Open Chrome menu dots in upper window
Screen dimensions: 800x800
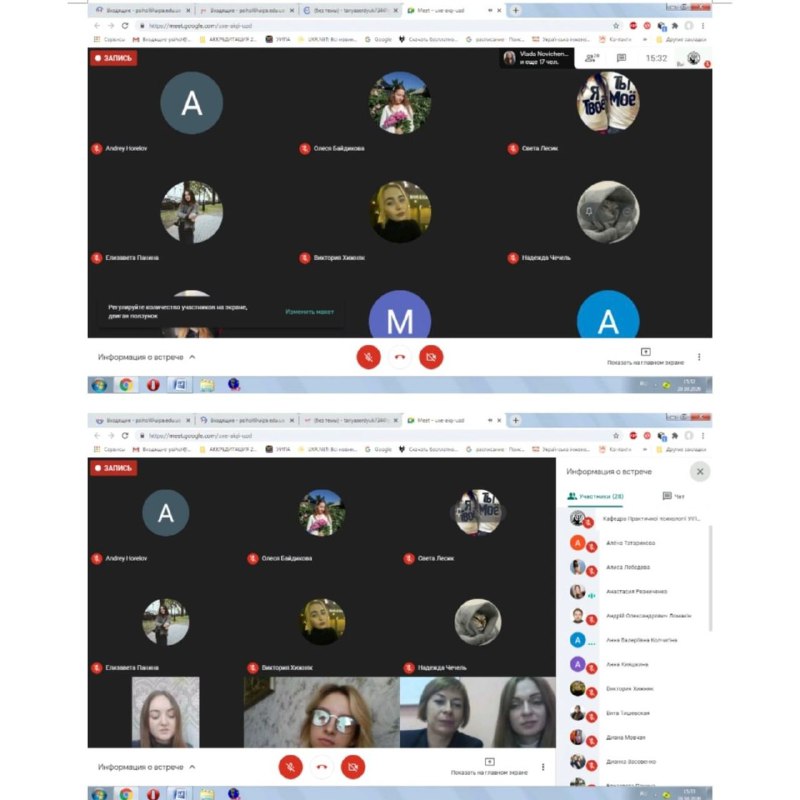pyautogui.click(x=703, y=26)
